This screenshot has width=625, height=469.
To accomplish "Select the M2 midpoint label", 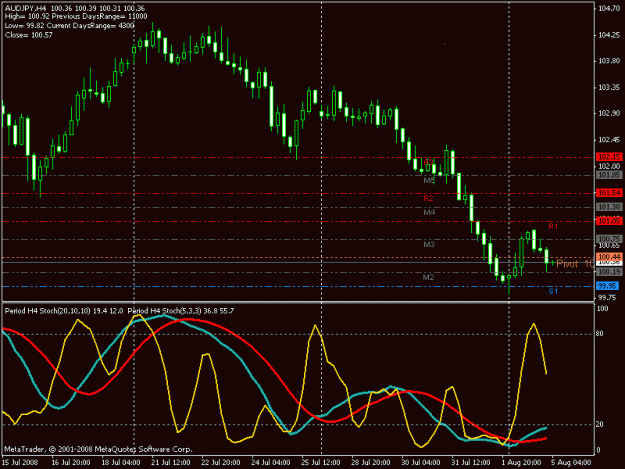I will (x=428, y=277).
